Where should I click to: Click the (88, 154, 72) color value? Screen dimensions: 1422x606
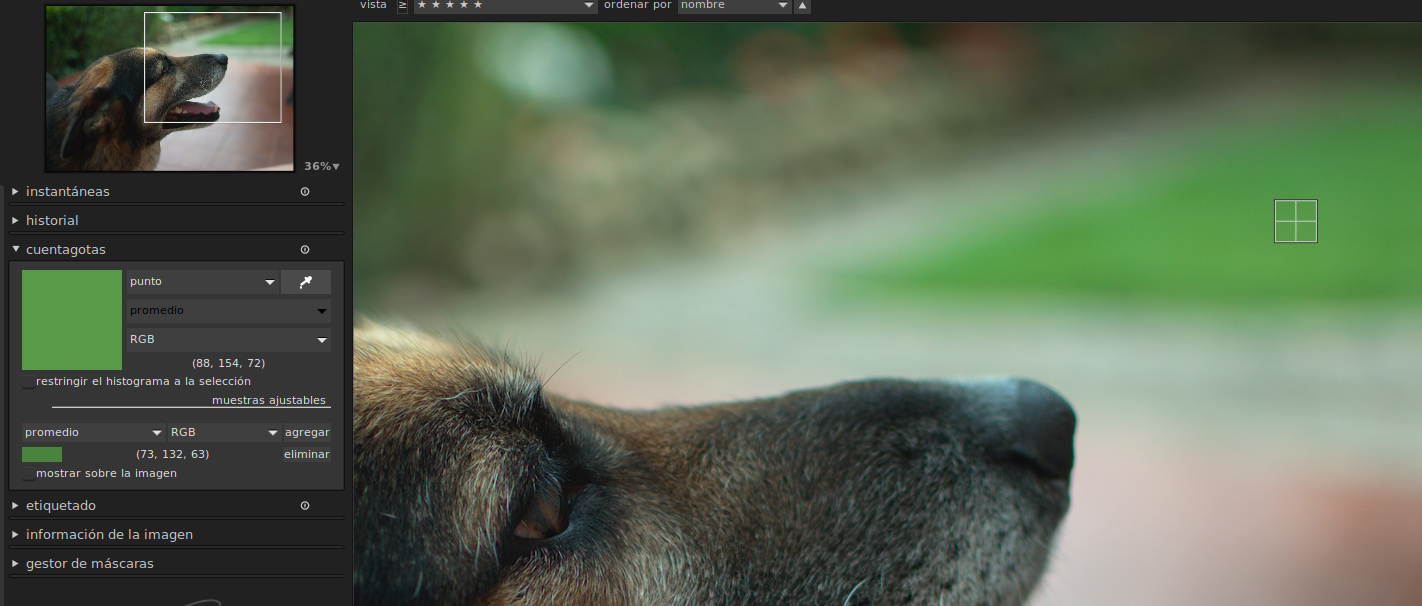tap(228, 363)
